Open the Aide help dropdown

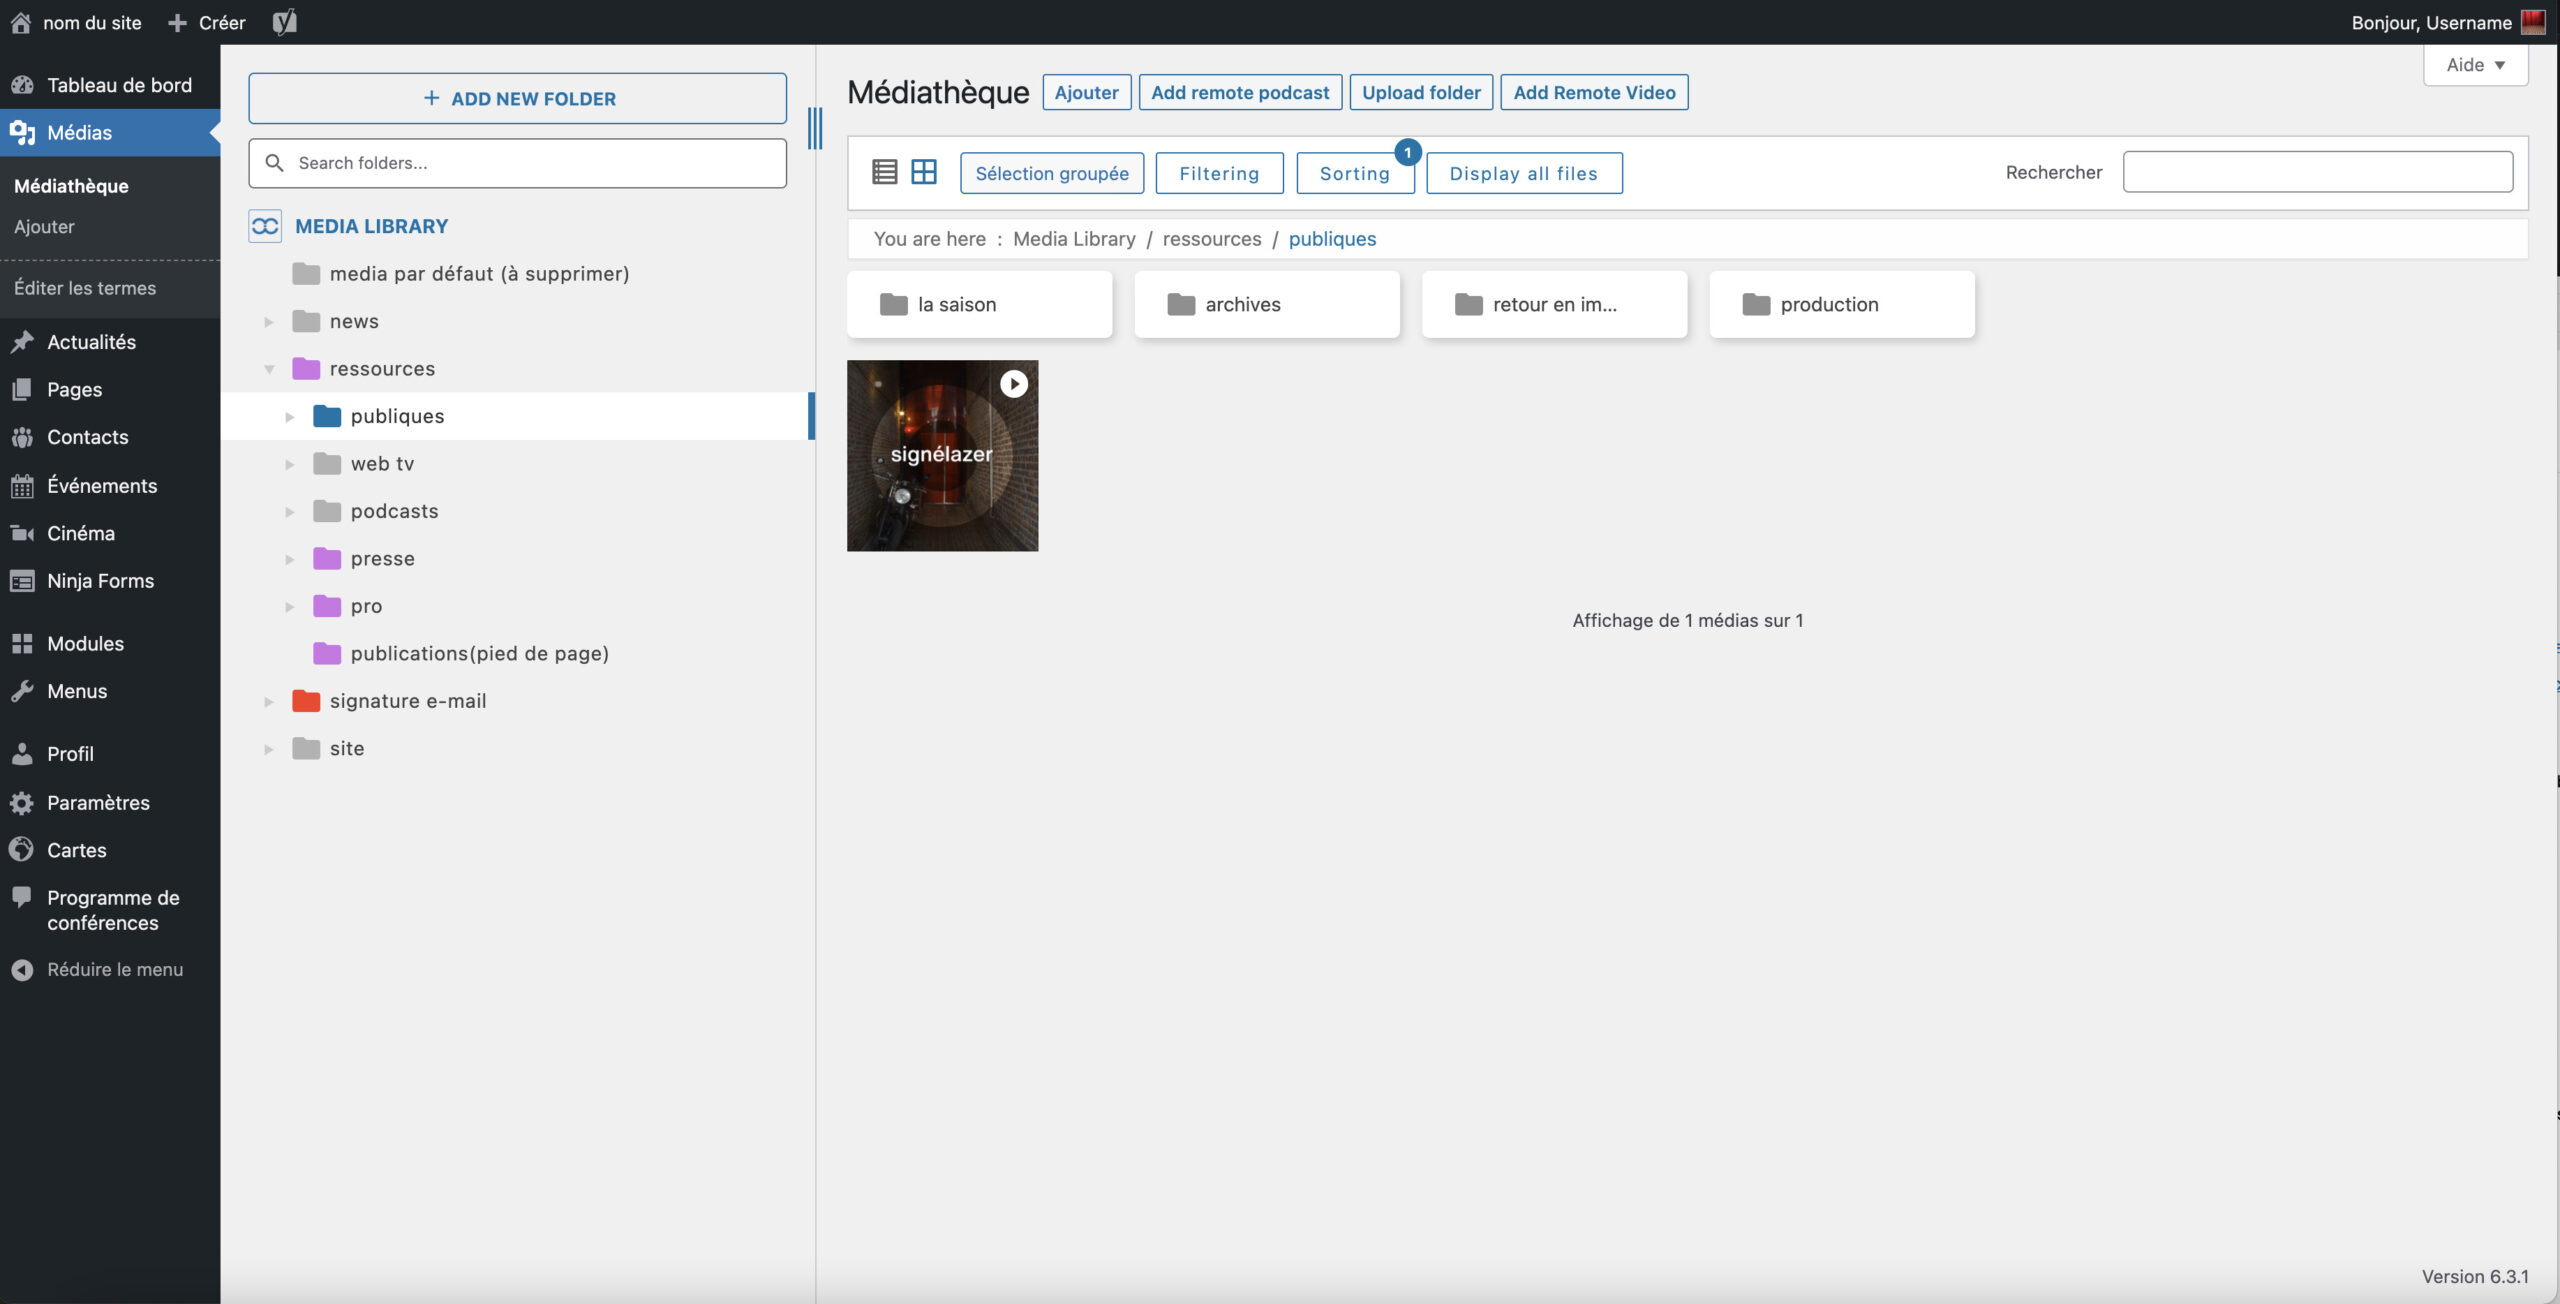[2475, 65]
